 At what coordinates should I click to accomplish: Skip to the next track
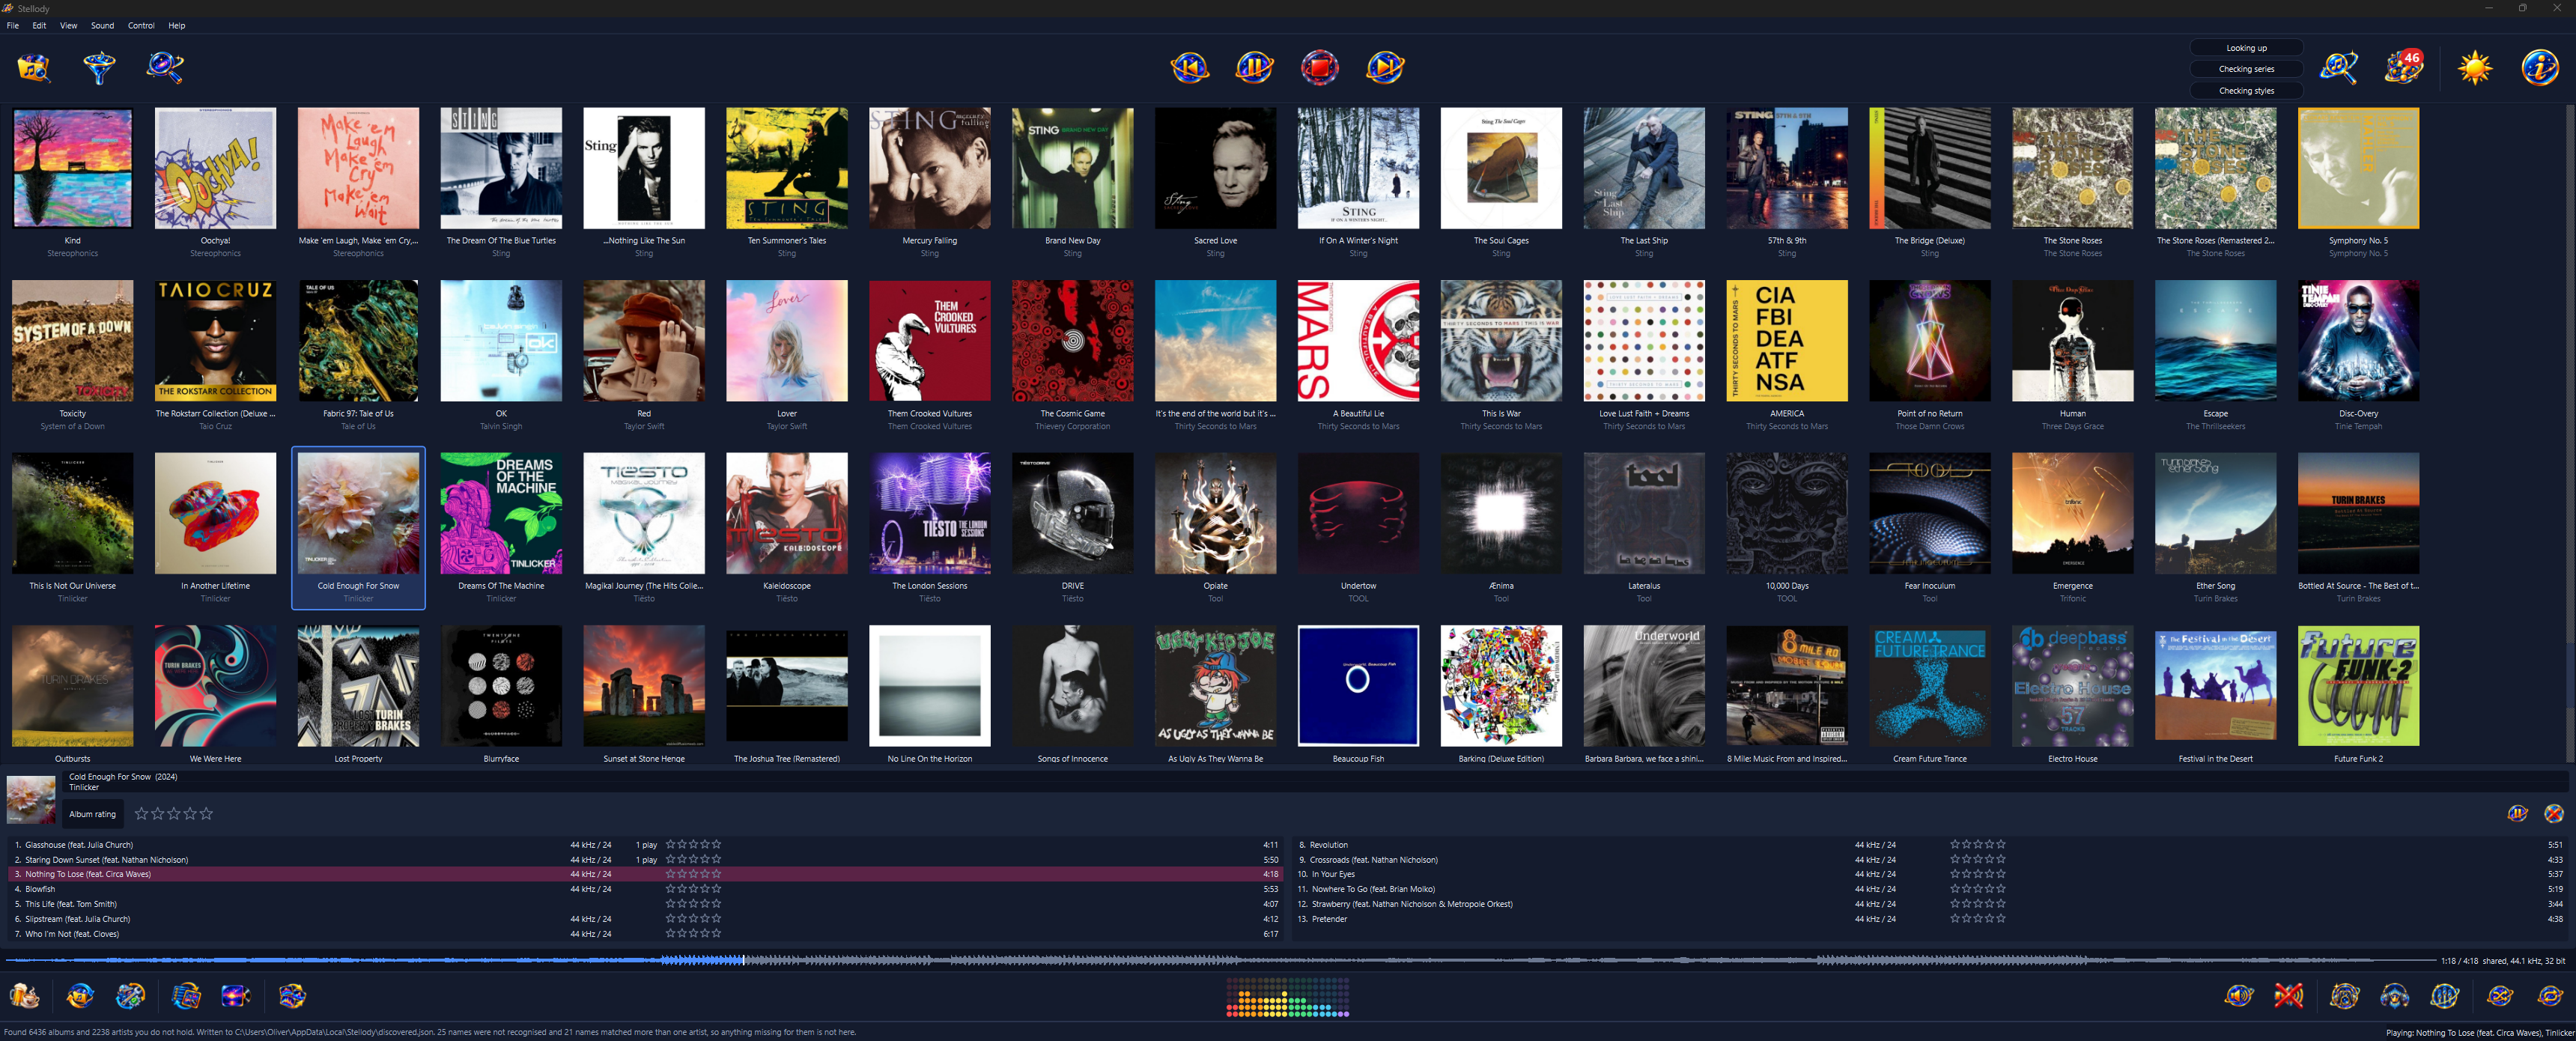click(x=1385, y=67)
